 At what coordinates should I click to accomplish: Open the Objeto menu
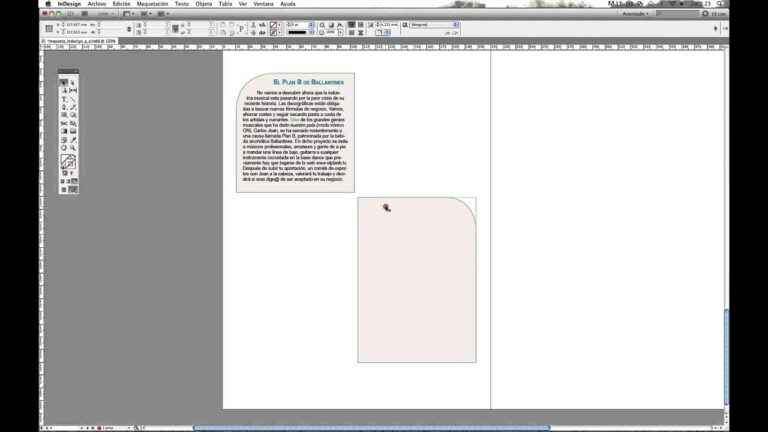tap(204, 4)
